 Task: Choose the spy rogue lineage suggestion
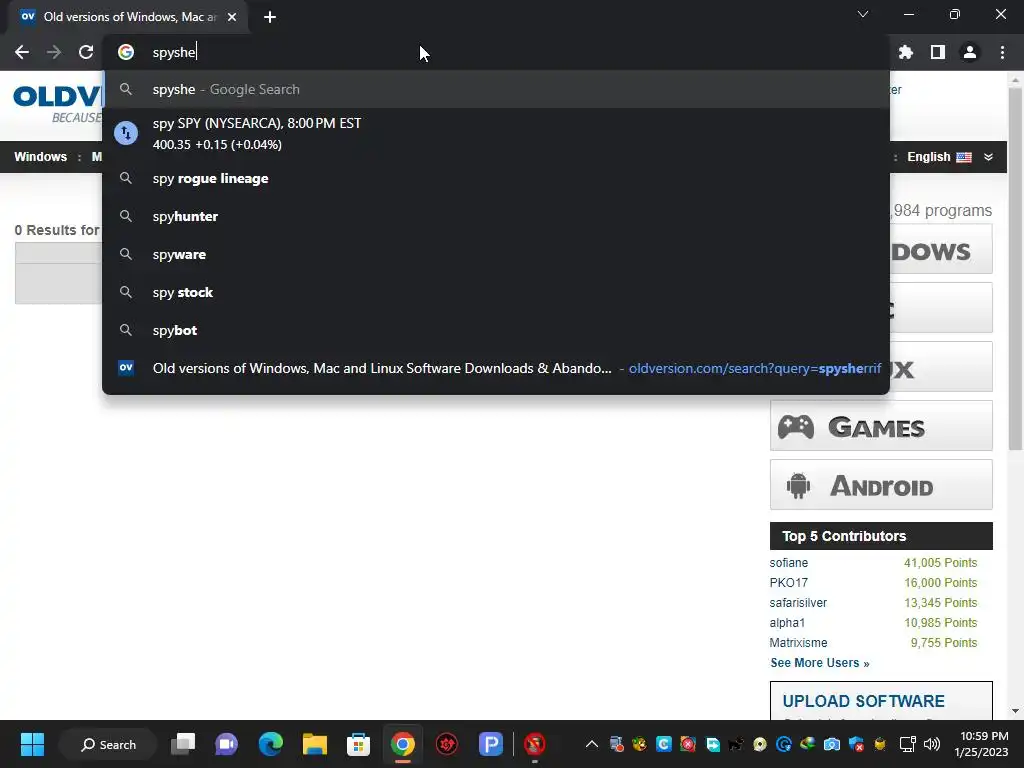(x=496, y=178)
